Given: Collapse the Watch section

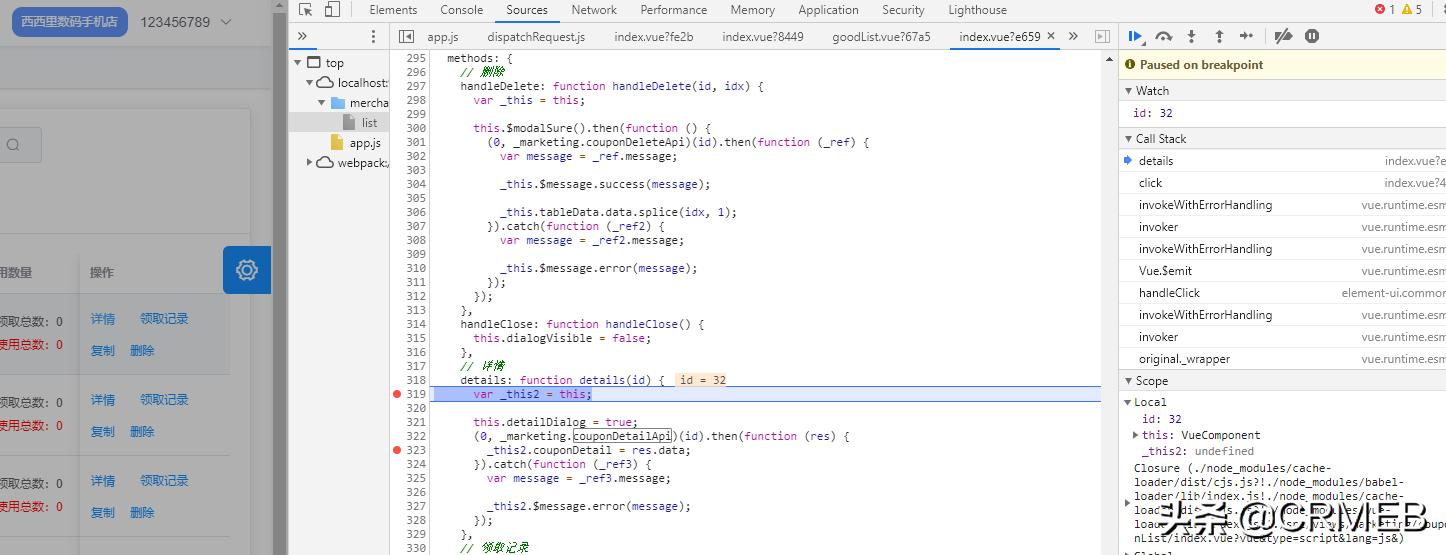Looking at the screenshot, I should point(1127,91).
